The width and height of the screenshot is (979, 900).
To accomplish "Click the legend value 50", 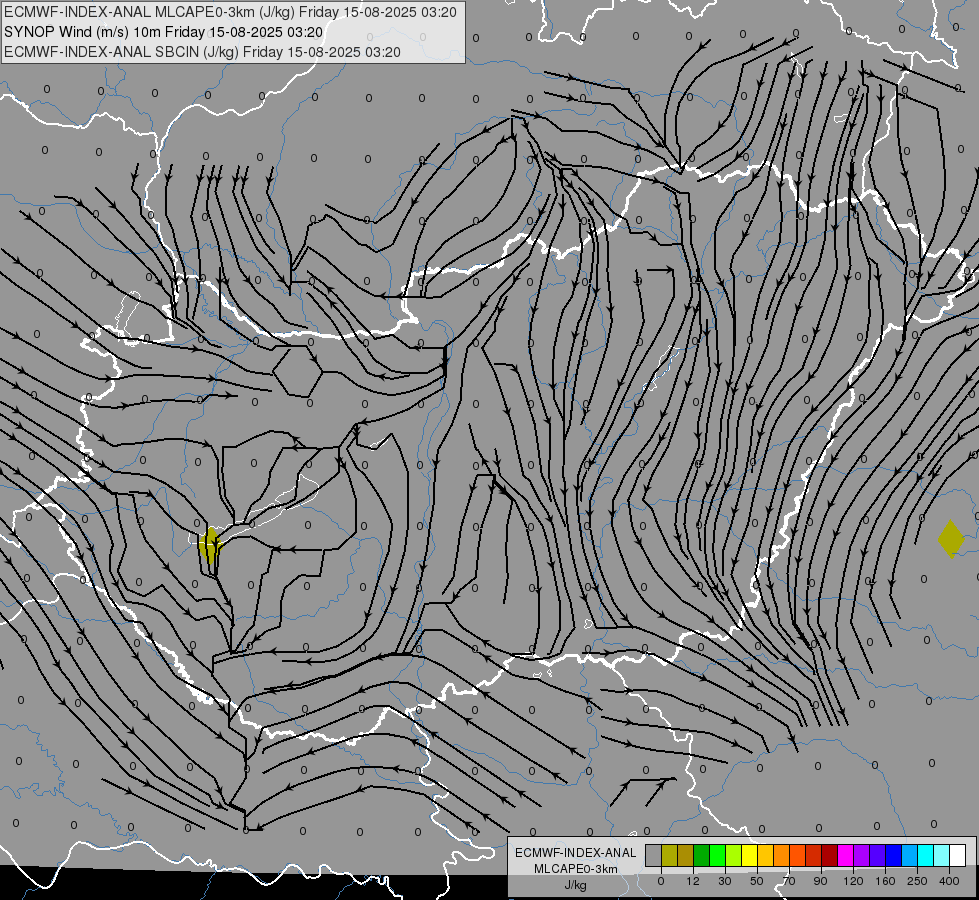I will [757, 881].
